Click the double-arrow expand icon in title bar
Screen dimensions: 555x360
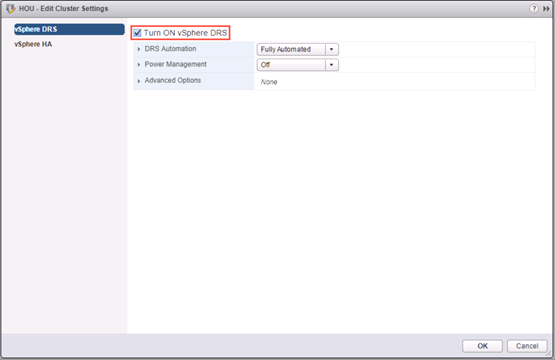point(546,8)
